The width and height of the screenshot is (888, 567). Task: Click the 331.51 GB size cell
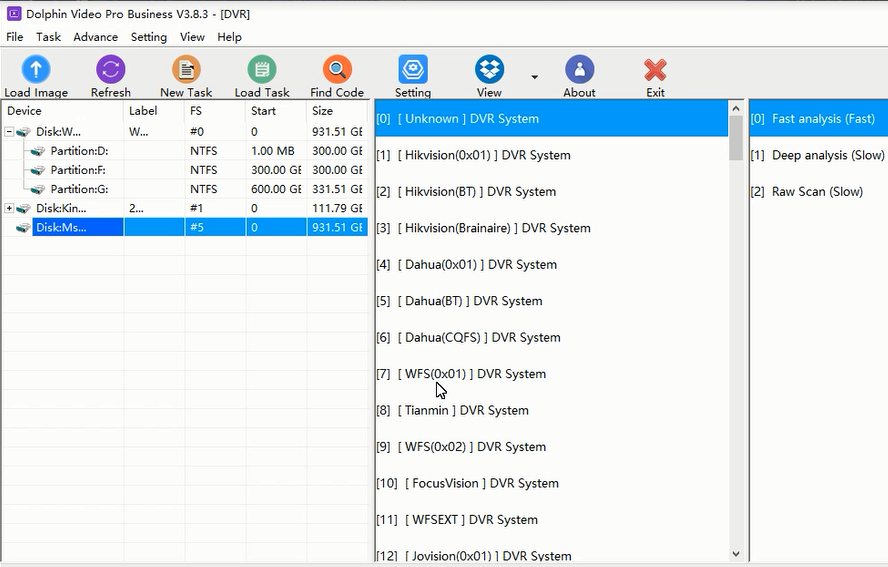pyautogui.click(x=338, y=189)
